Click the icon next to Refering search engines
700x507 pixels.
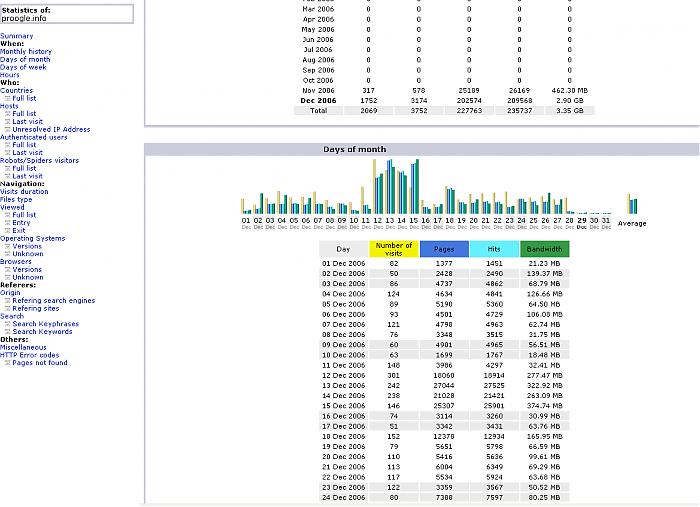pyautogui.click(x=8, y=301)
